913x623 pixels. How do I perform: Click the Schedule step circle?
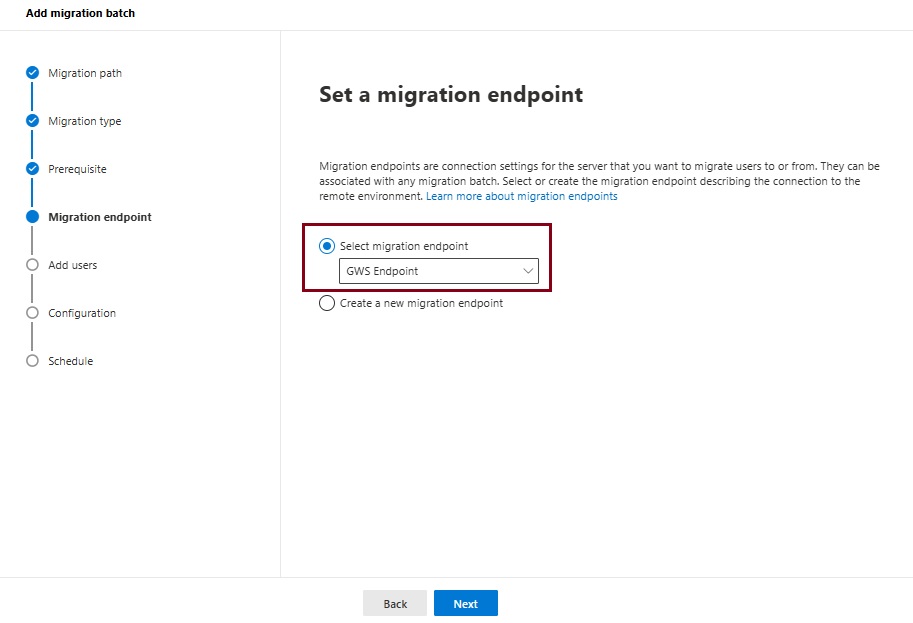click(32, 361)
